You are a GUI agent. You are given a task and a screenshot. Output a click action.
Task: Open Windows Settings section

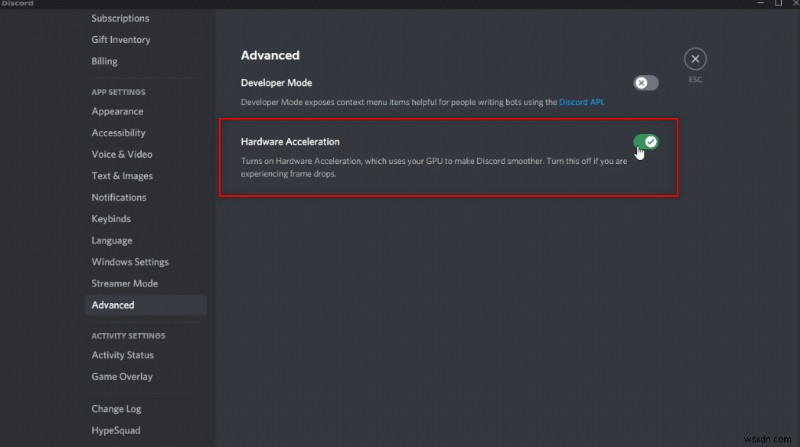[x=130, y=262]
